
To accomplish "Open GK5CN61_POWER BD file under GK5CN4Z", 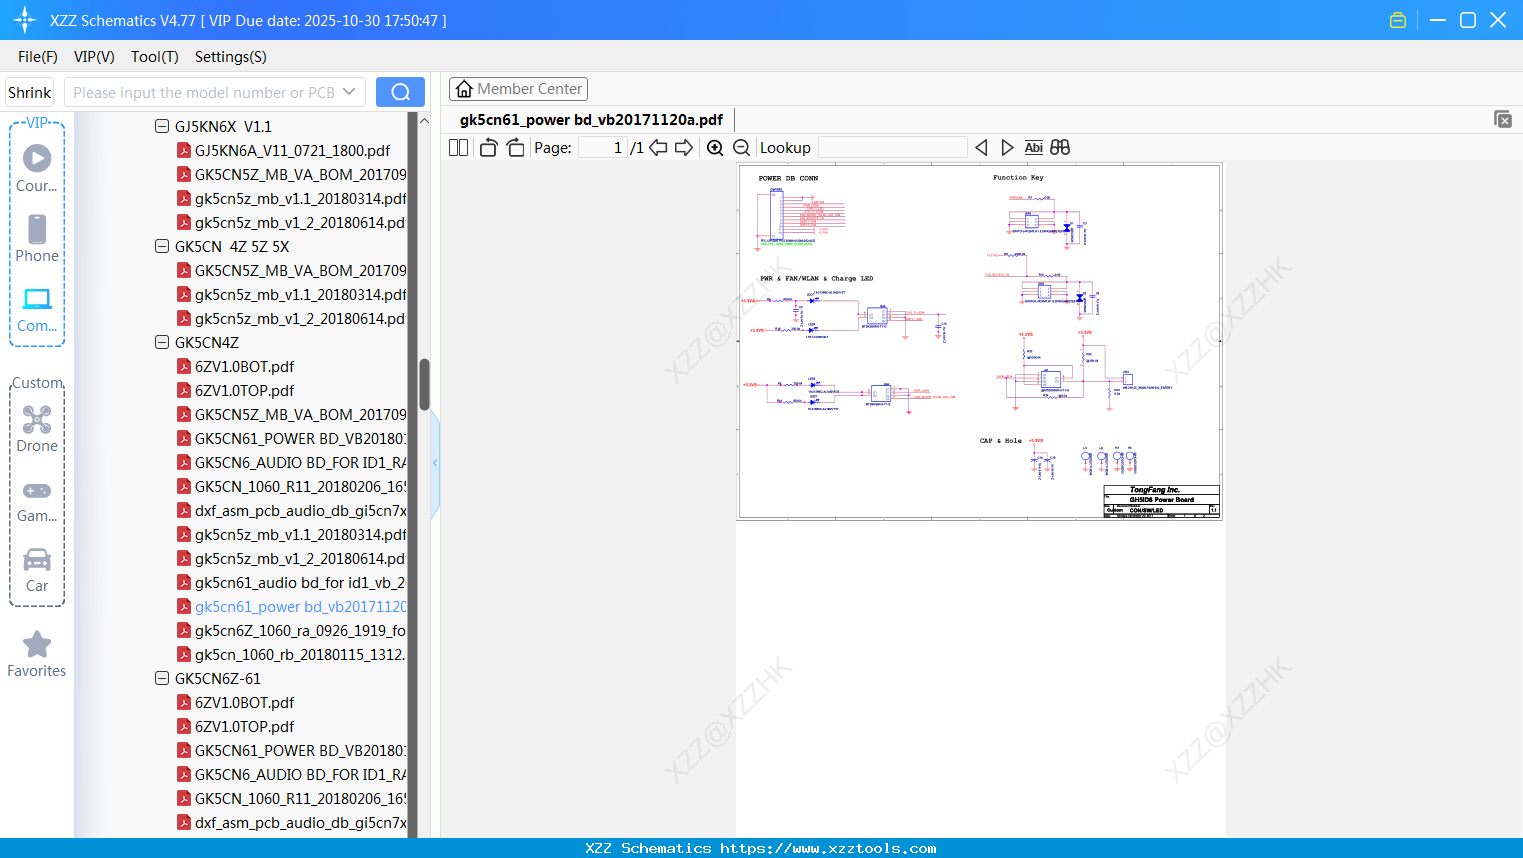I will (300, 439).
